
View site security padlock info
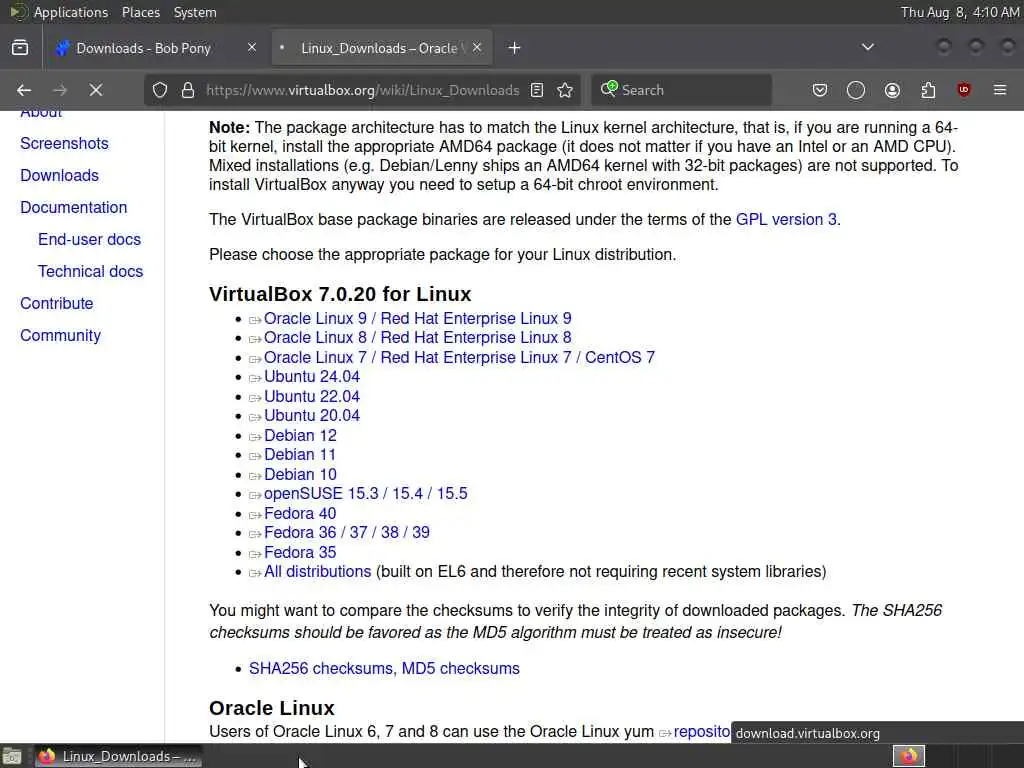(x=188, y=90)
